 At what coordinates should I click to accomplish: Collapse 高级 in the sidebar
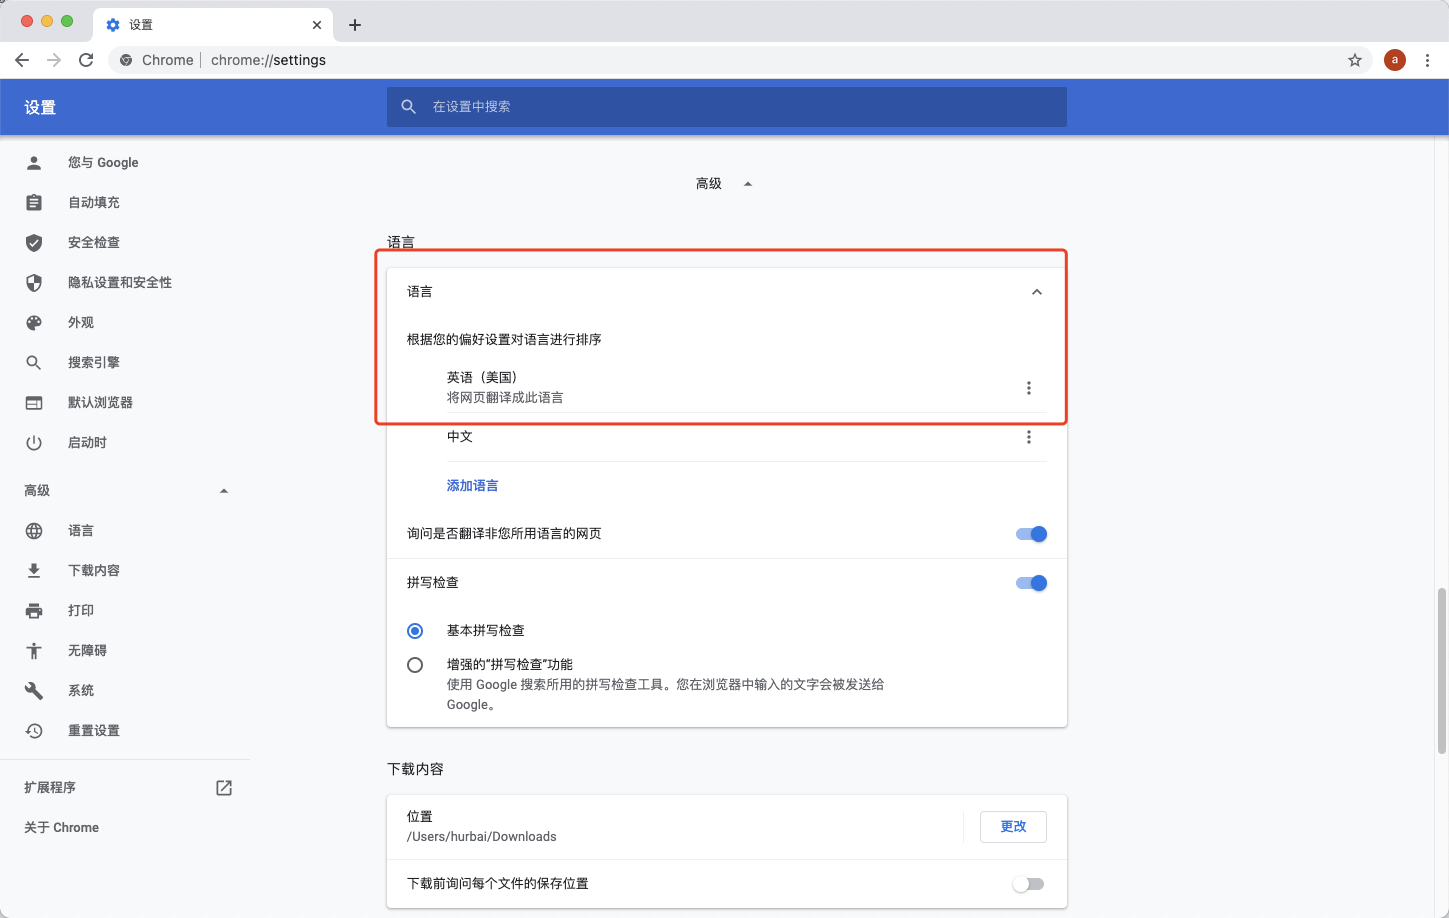point(224,490)
